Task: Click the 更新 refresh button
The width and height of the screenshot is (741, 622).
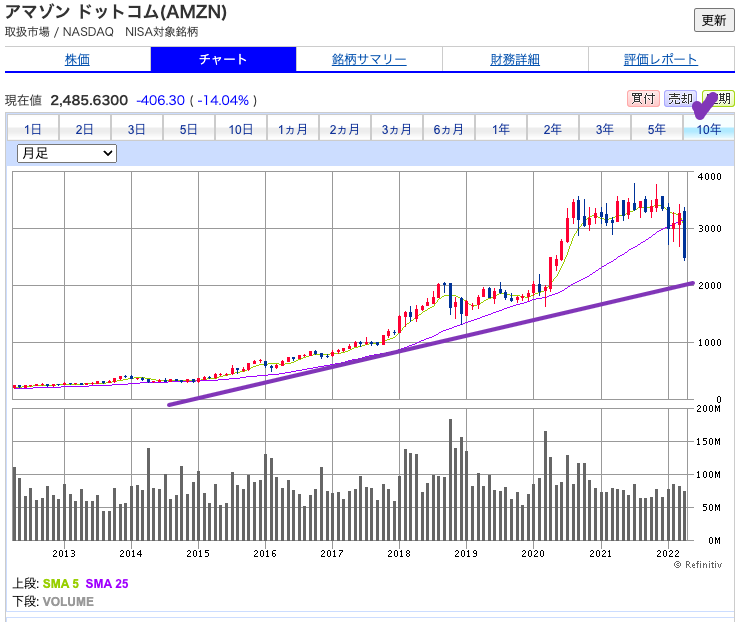Action: 714,20
